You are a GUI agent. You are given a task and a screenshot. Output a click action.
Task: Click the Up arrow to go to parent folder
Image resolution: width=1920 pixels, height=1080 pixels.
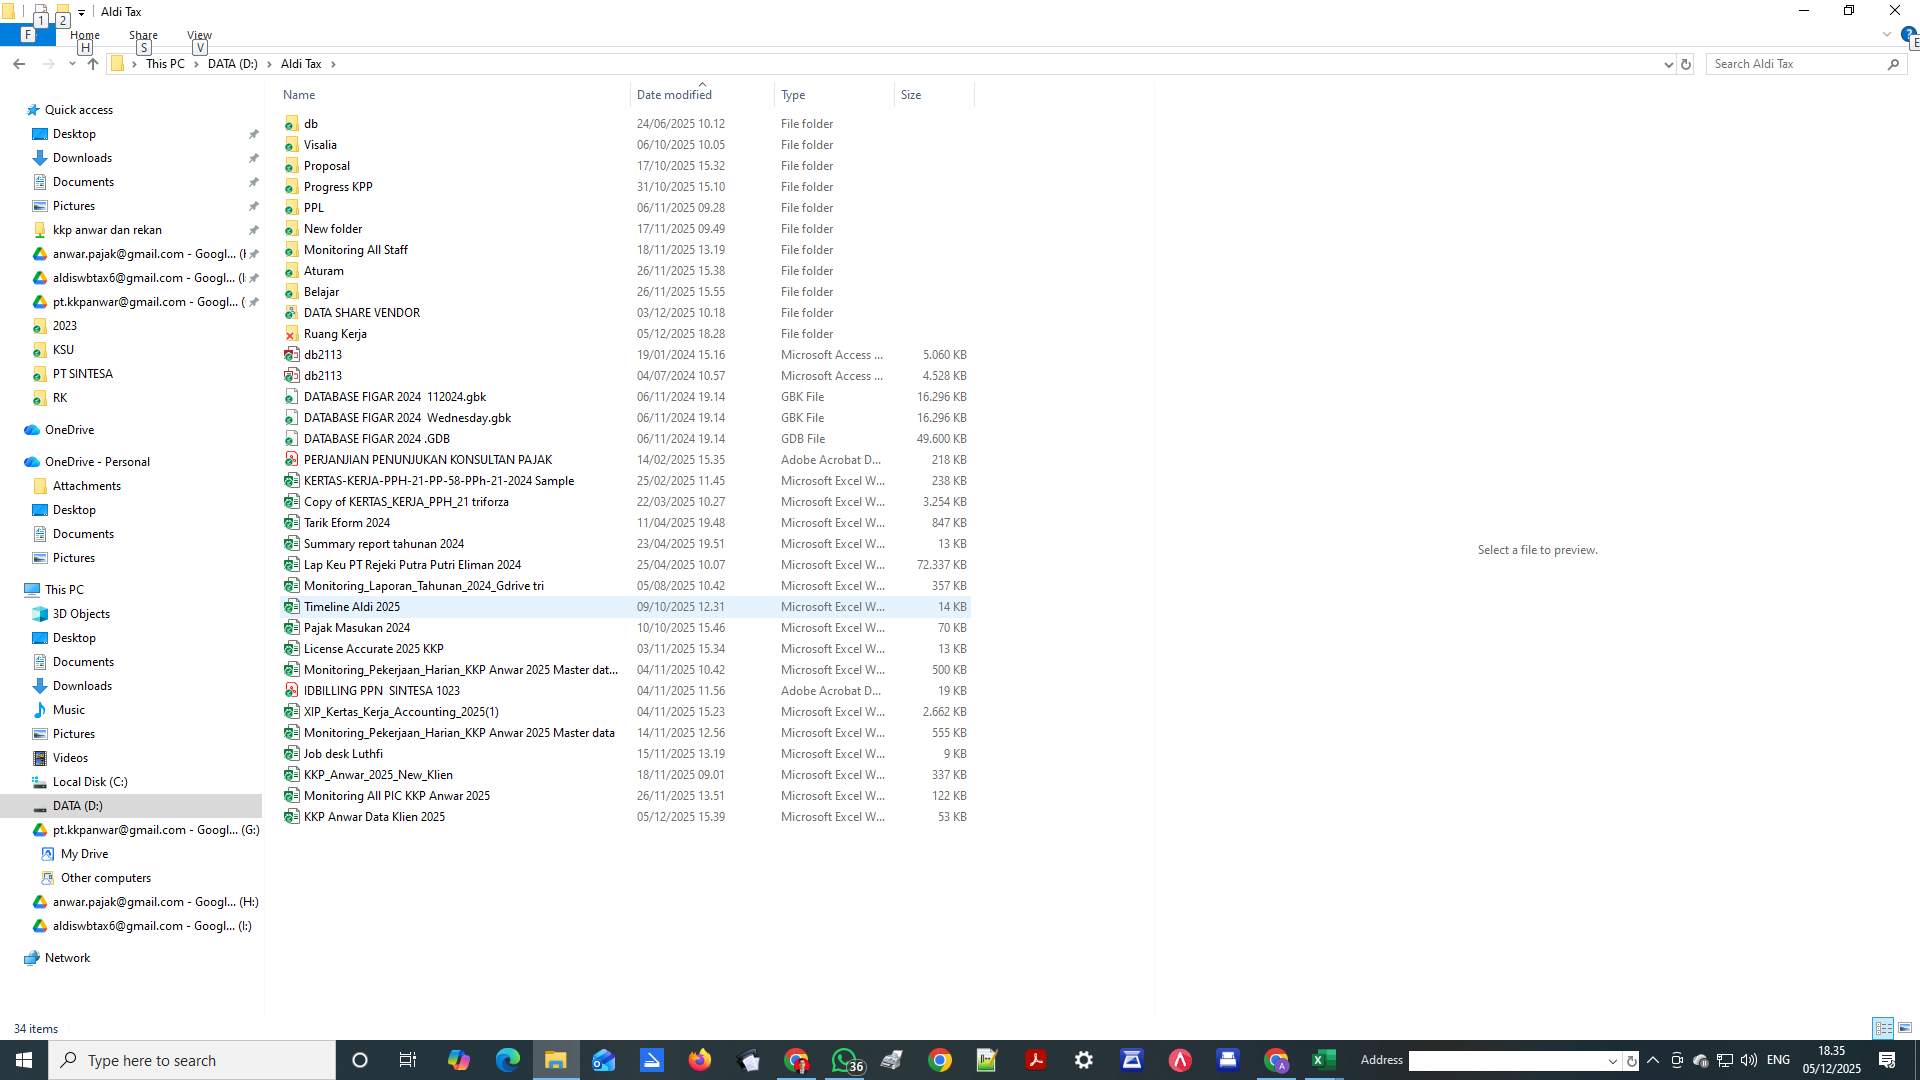click(92, 63)
